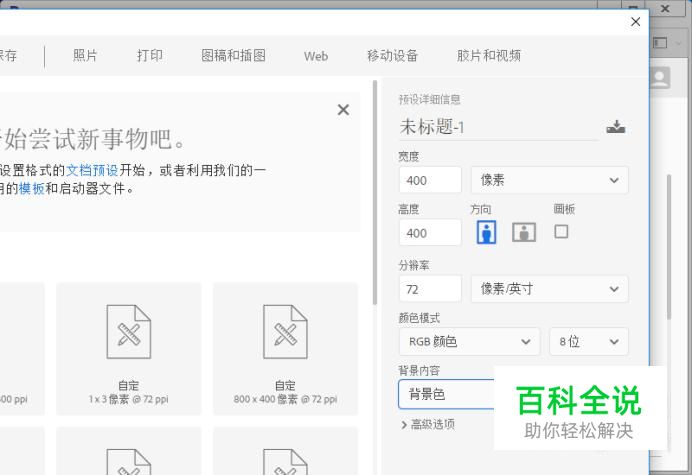Select landscape orientation icon
The height and width of the screenshot is (475, 692).
click(524, 232)
